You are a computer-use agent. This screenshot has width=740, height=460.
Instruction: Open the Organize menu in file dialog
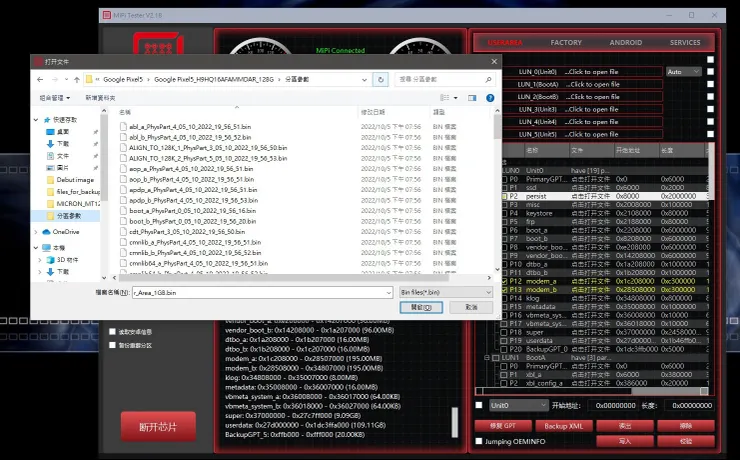(x=55, y=98)
